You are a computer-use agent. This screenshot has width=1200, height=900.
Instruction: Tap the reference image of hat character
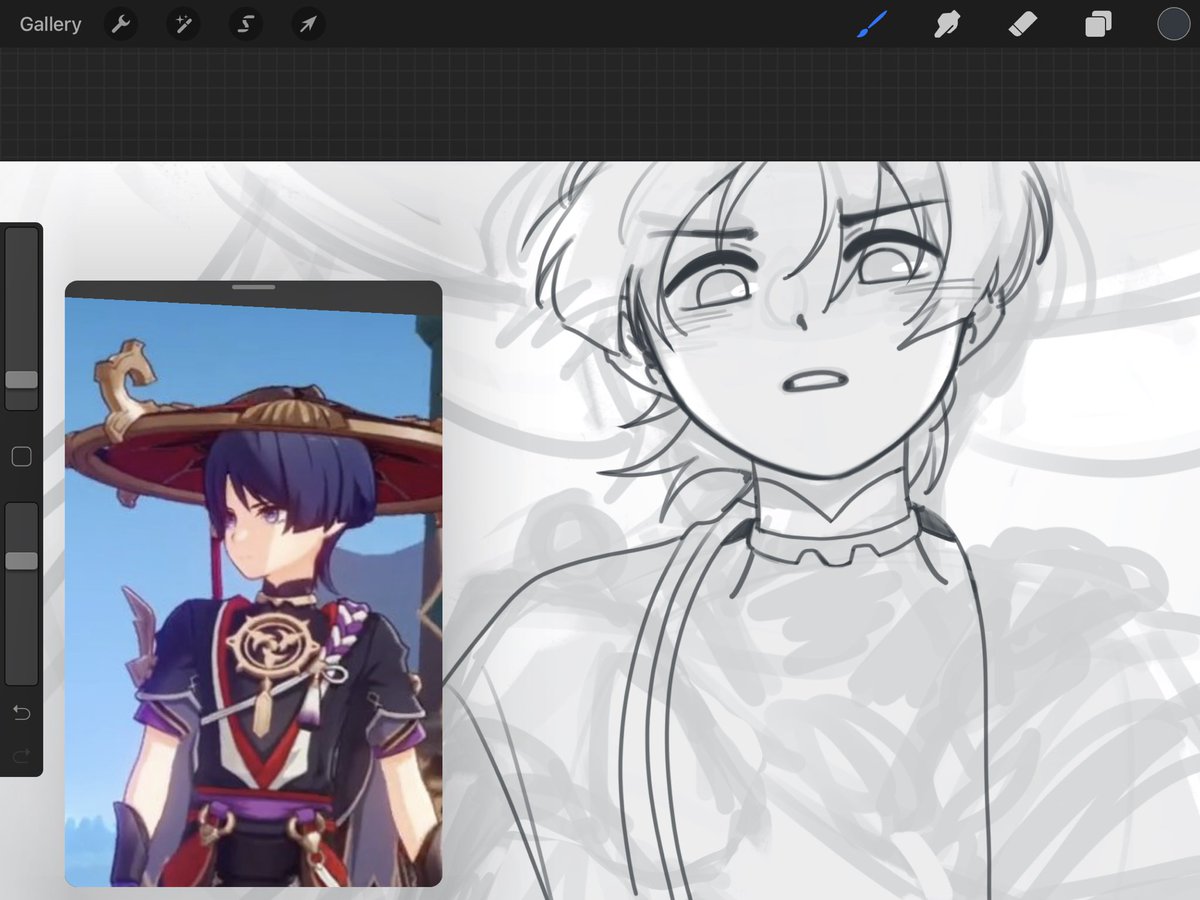tap(253, 592)
